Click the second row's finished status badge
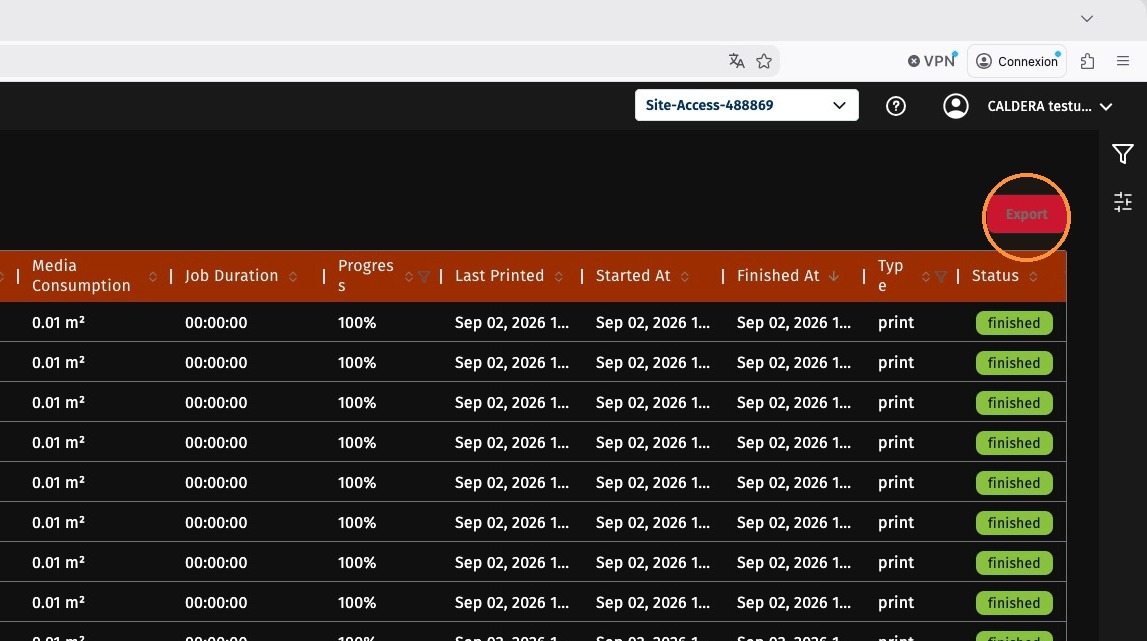 pos(1014,363)
